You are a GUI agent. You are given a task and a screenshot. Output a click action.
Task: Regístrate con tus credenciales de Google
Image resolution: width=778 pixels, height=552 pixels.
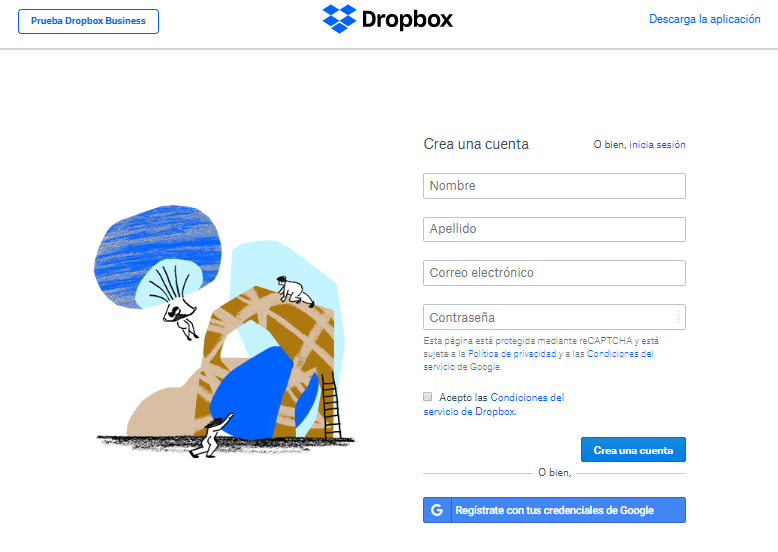coord(554,510)
